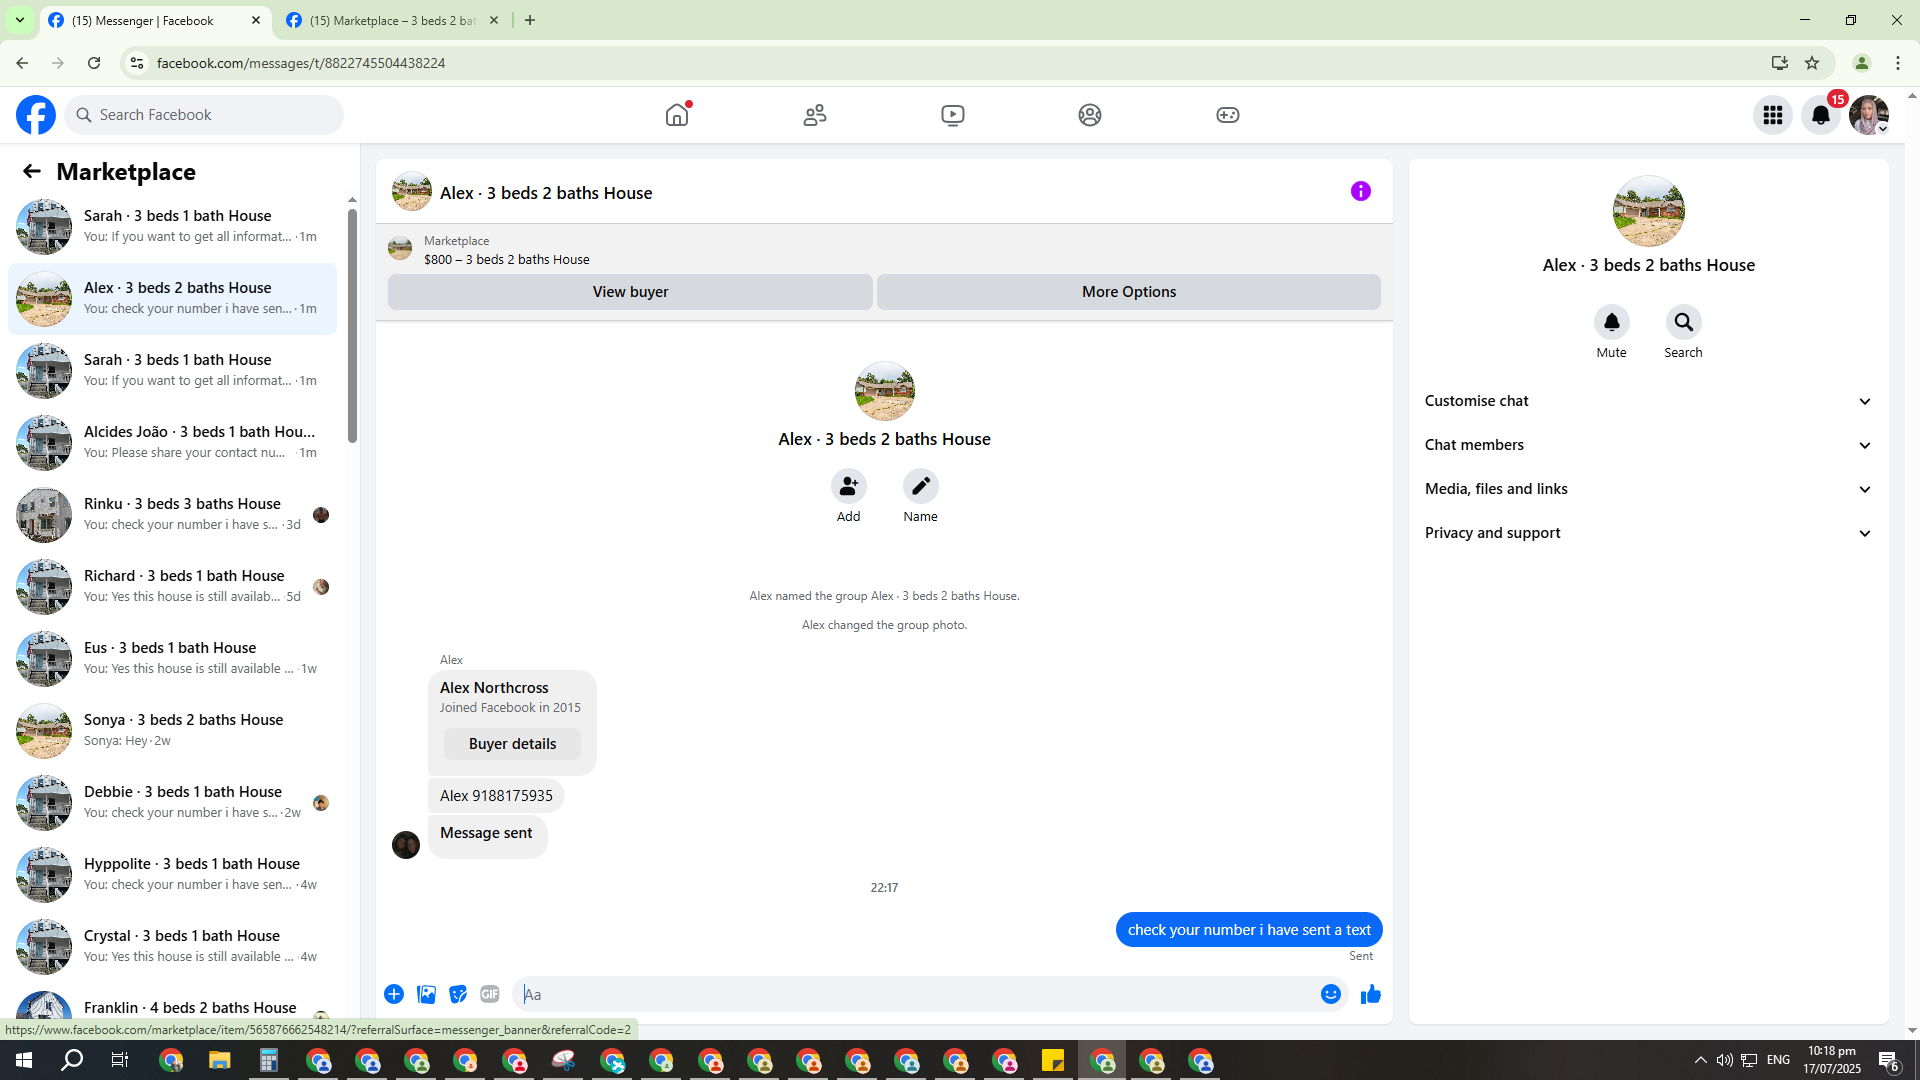
Task: Go to Facebook Home feed icon
Action: coord(677,115)
